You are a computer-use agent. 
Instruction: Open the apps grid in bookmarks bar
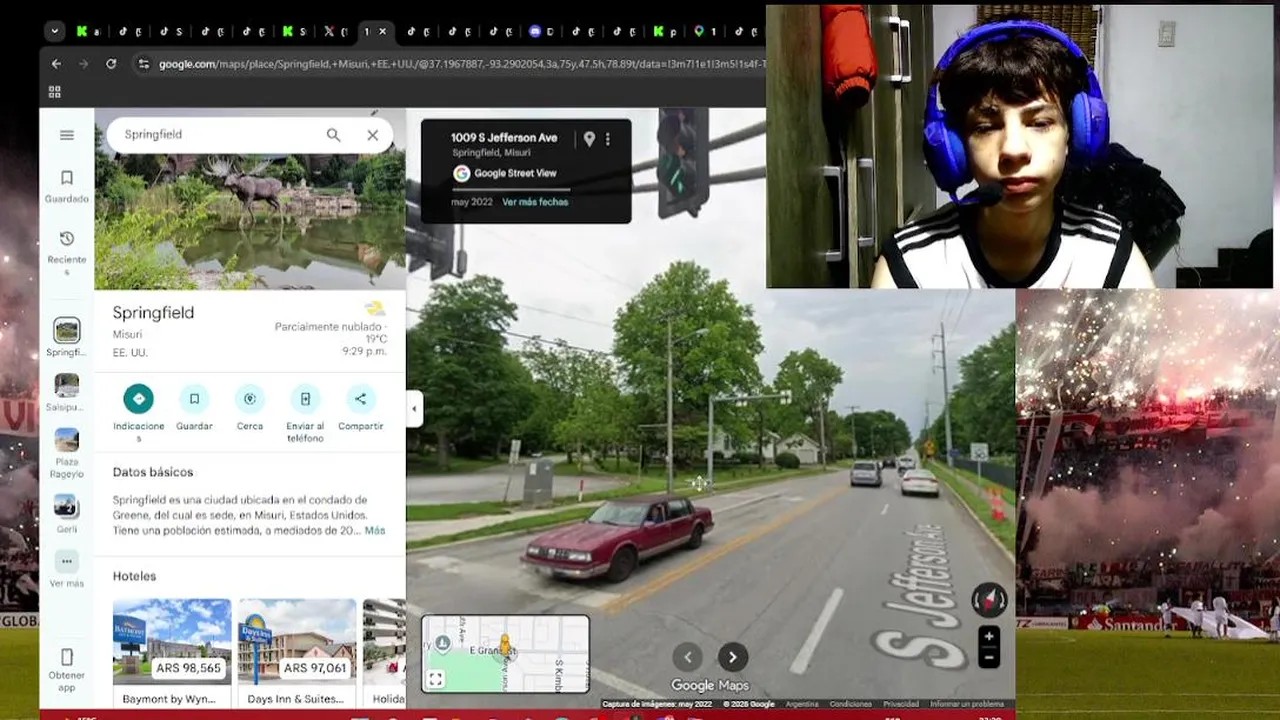click(x=54, y=92)
